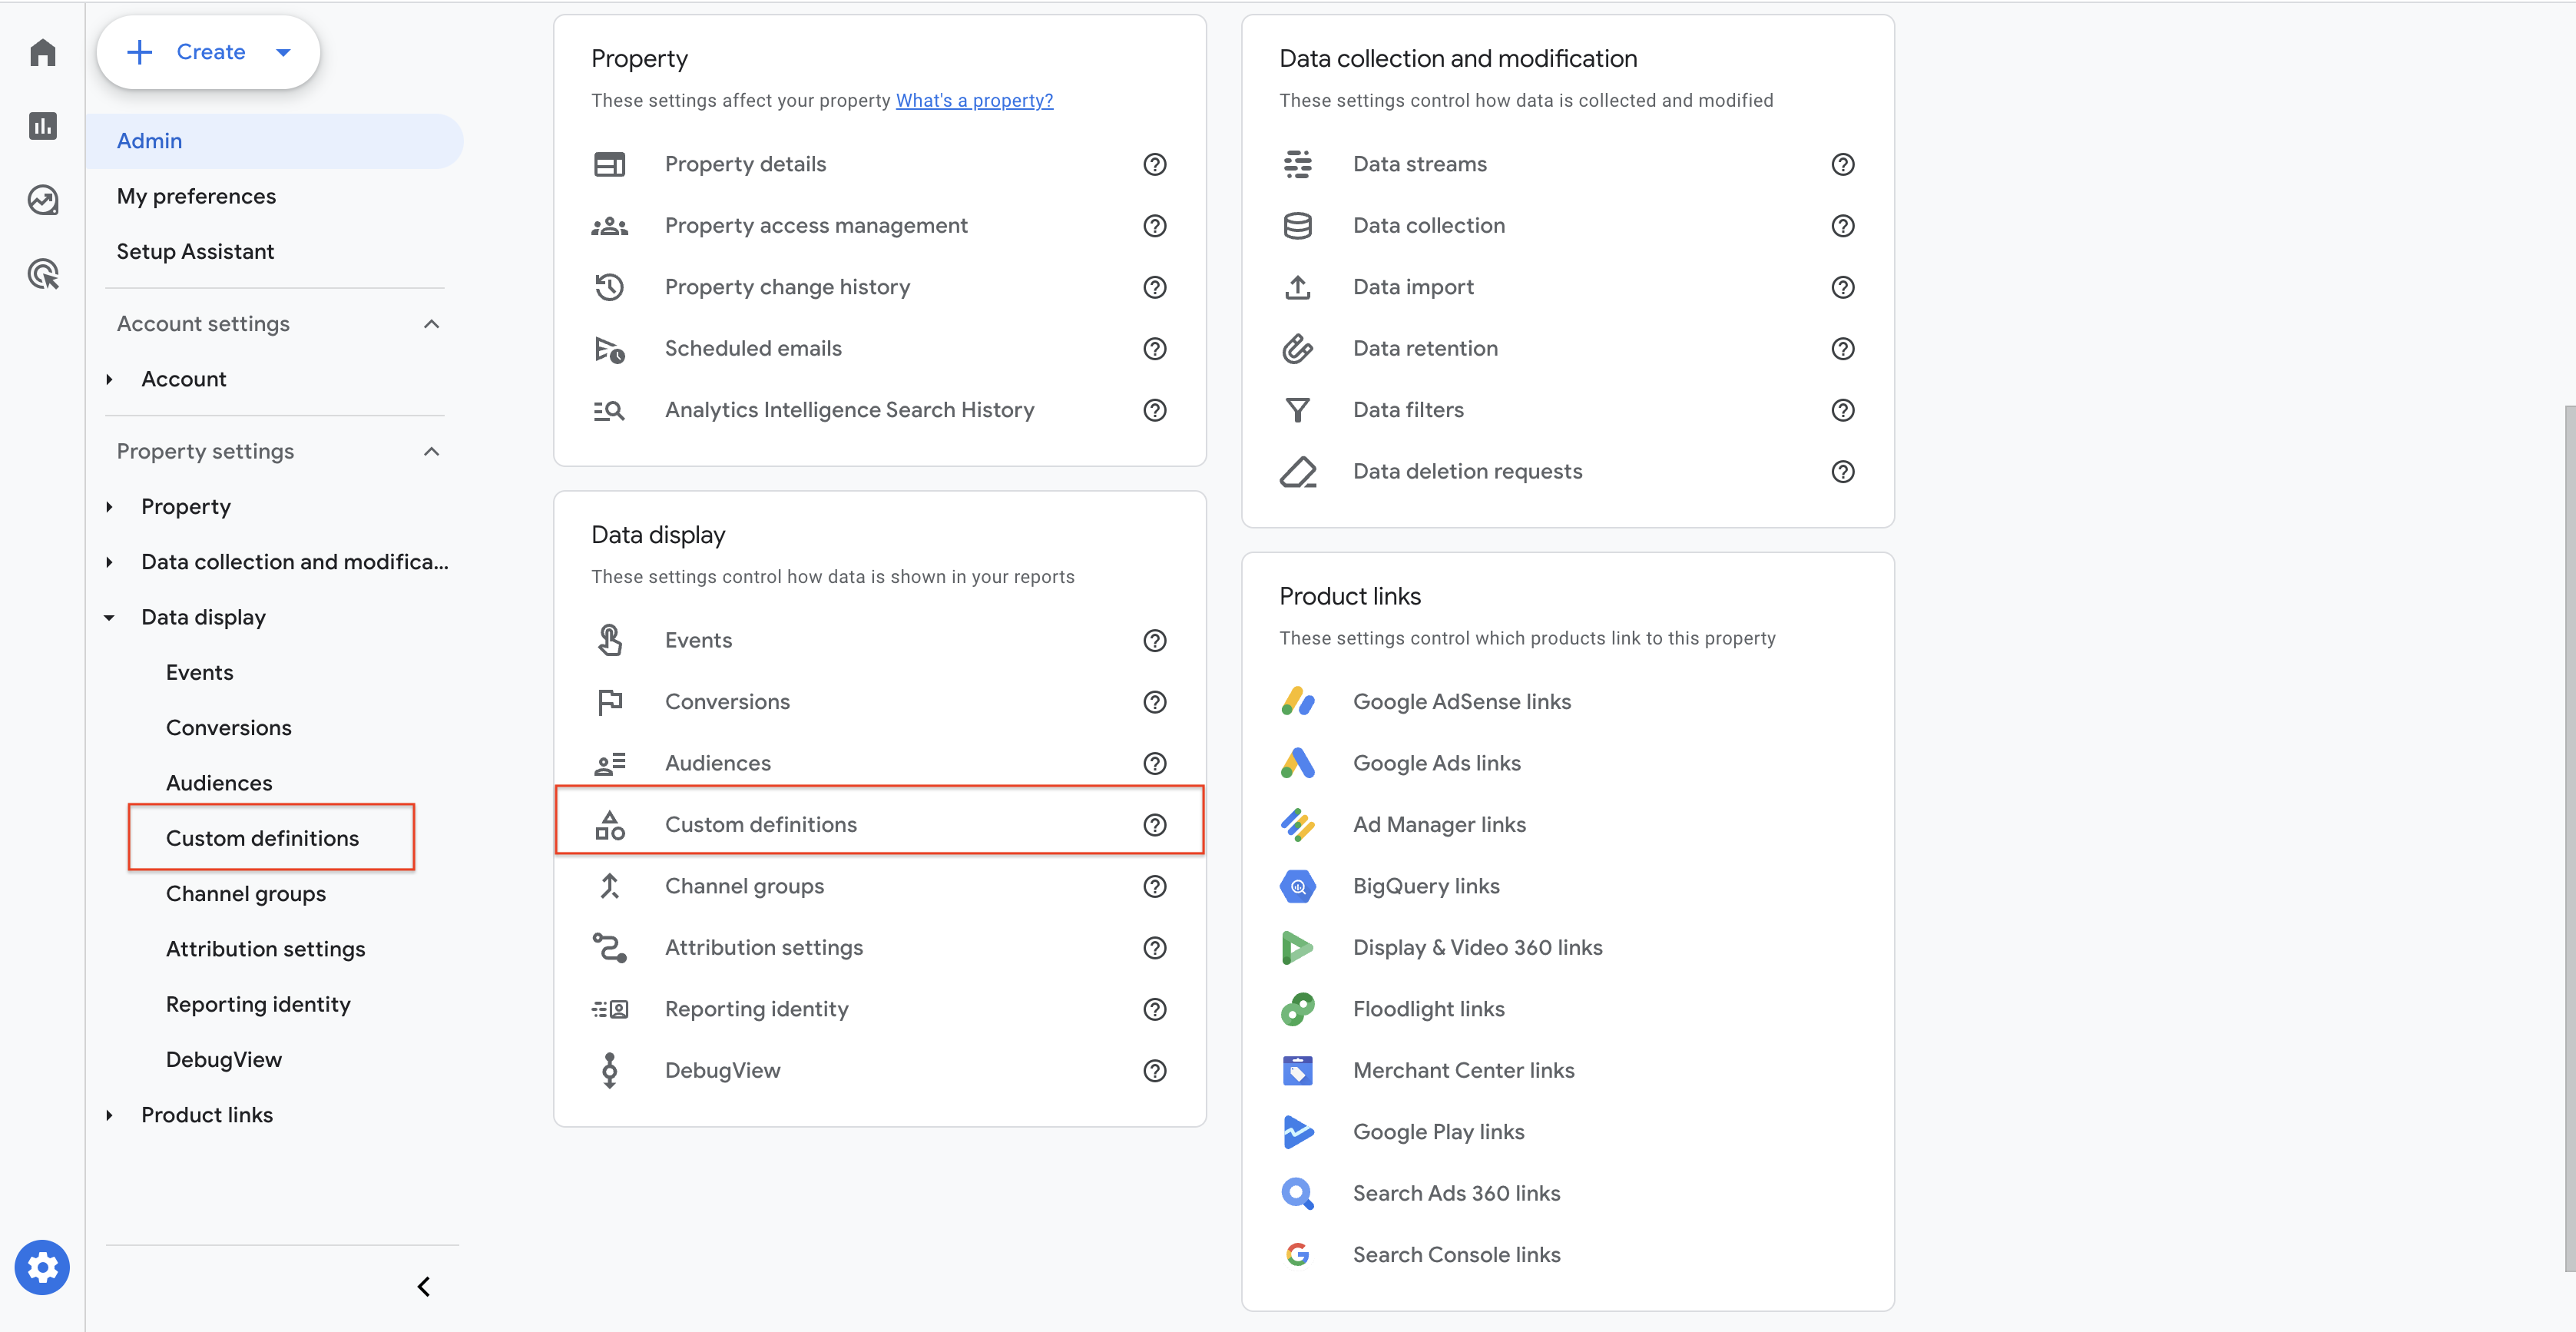The image size is (2576, 1332).
Task: Expand the Account tree arrow
Action: click(x=109, y=379)
